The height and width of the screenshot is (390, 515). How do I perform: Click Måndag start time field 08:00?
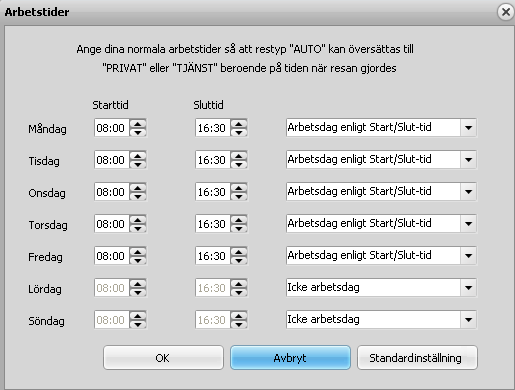point(112,128)
